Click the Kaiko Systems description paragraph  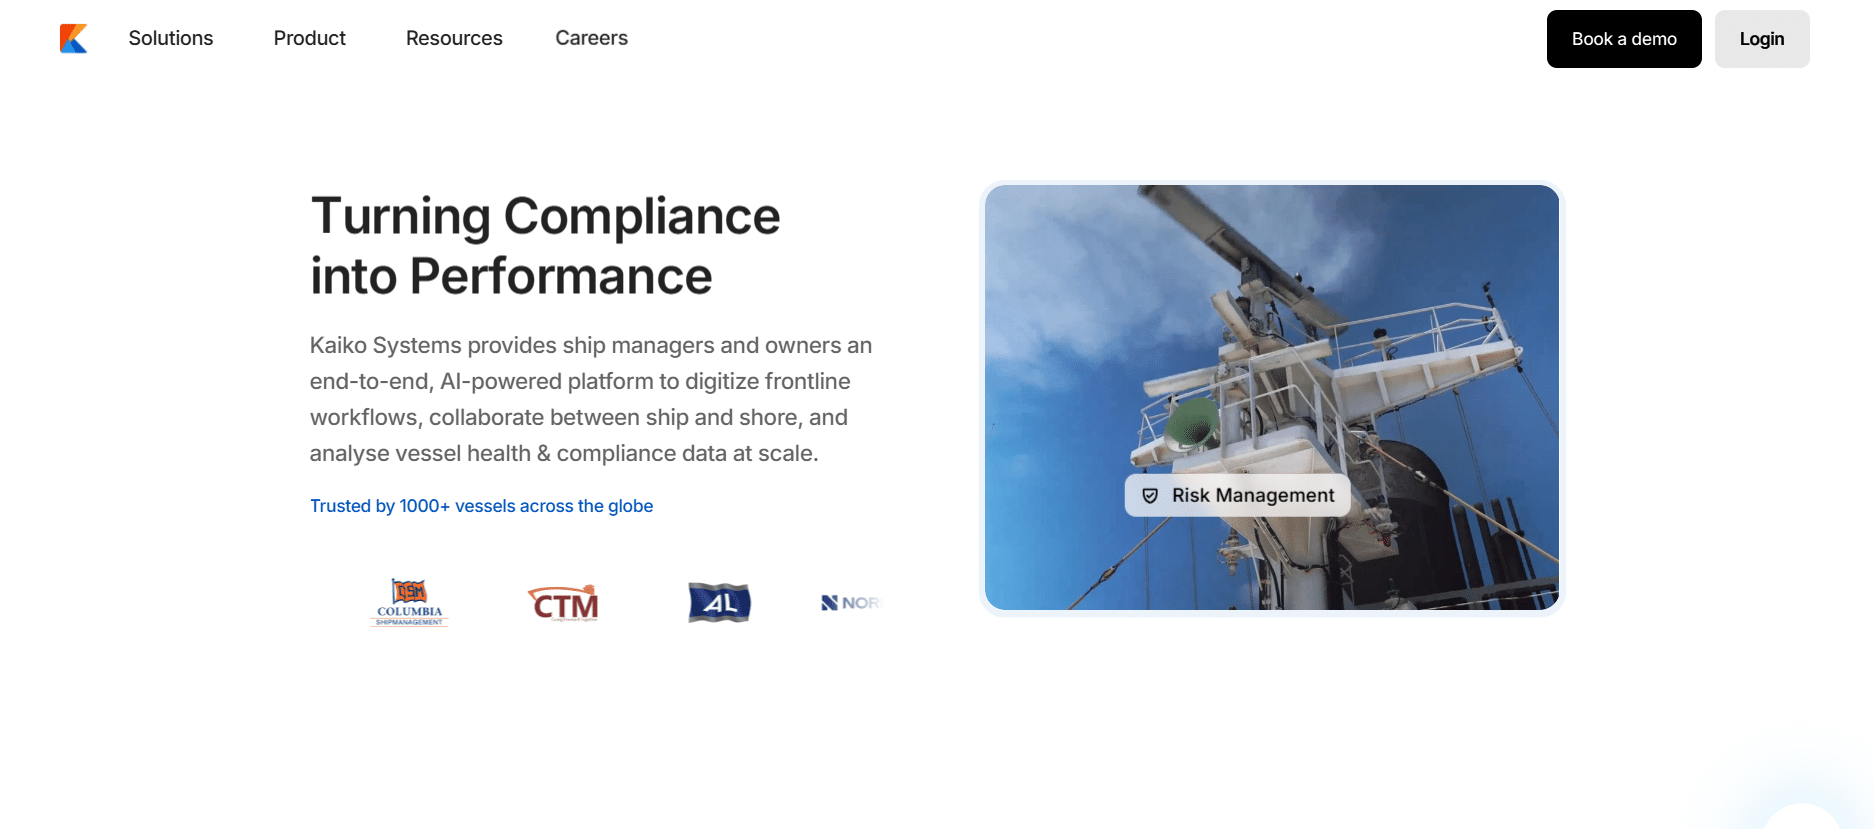[x=591, y=399]
